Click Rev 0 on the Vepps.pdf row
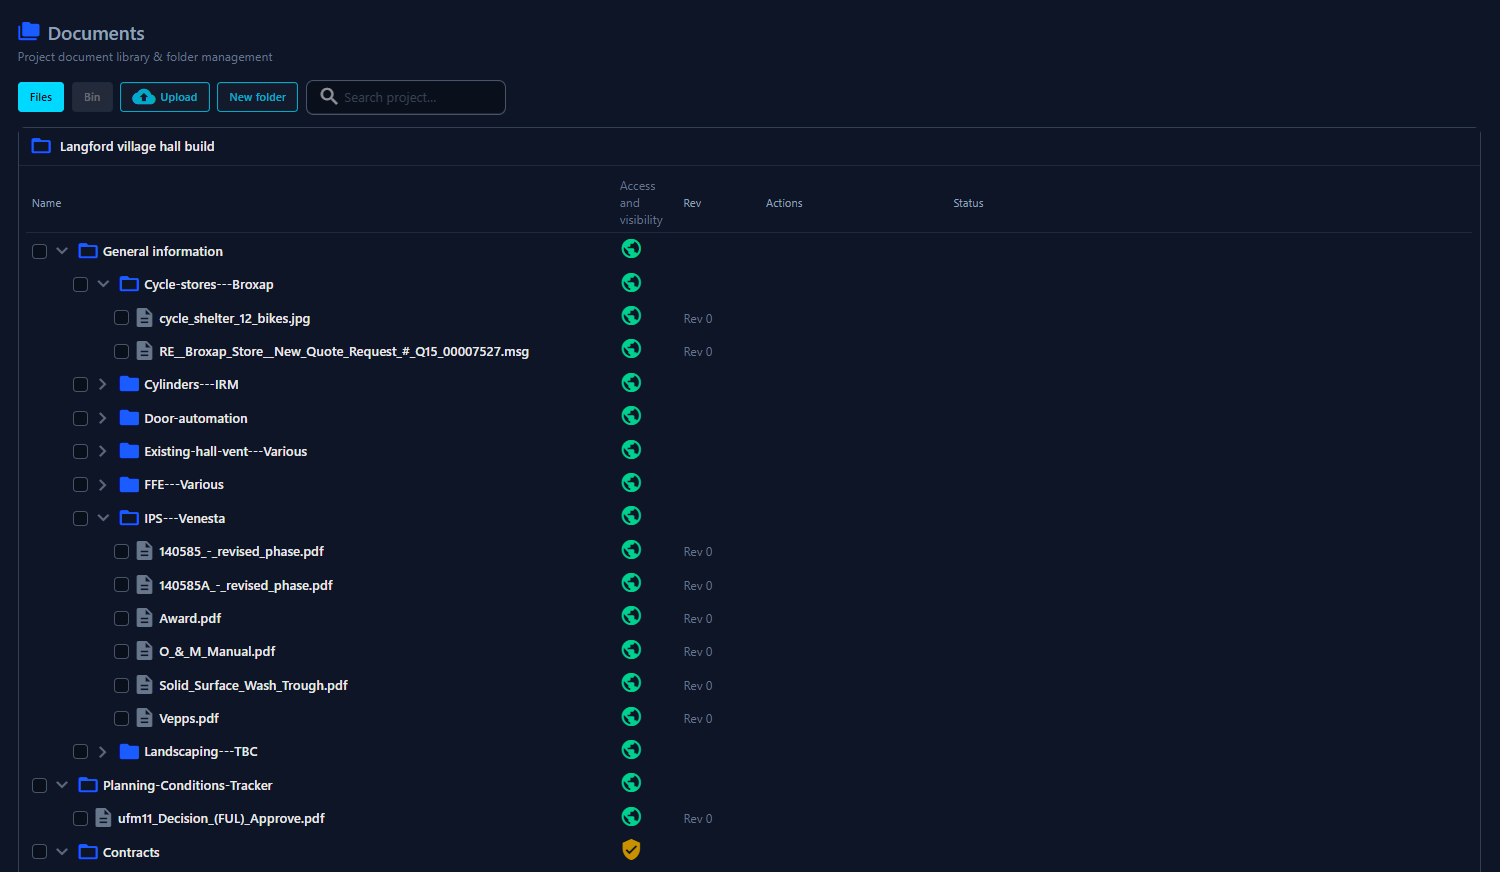This screenshot has height=872, width=1500. 698,719
